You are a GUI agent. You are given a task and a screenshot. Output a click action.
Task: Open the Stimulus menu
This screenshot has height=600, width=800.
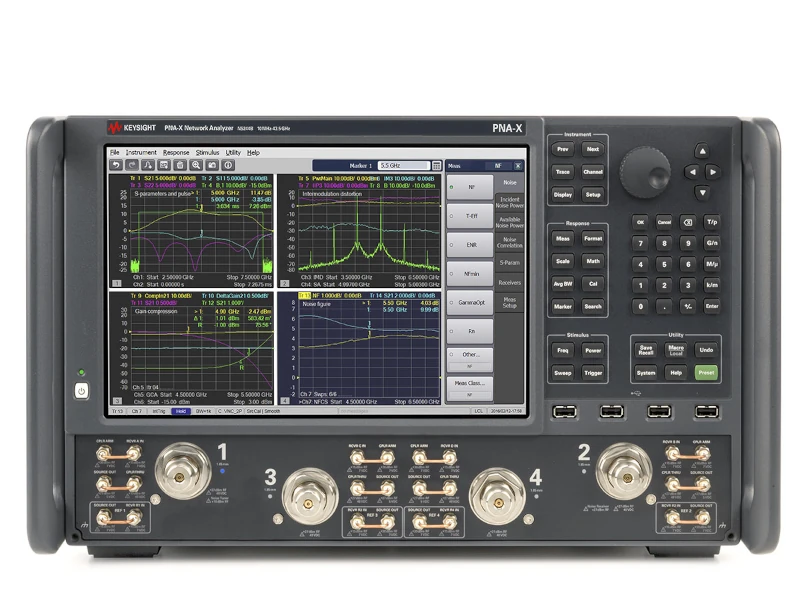coord(208,153)
